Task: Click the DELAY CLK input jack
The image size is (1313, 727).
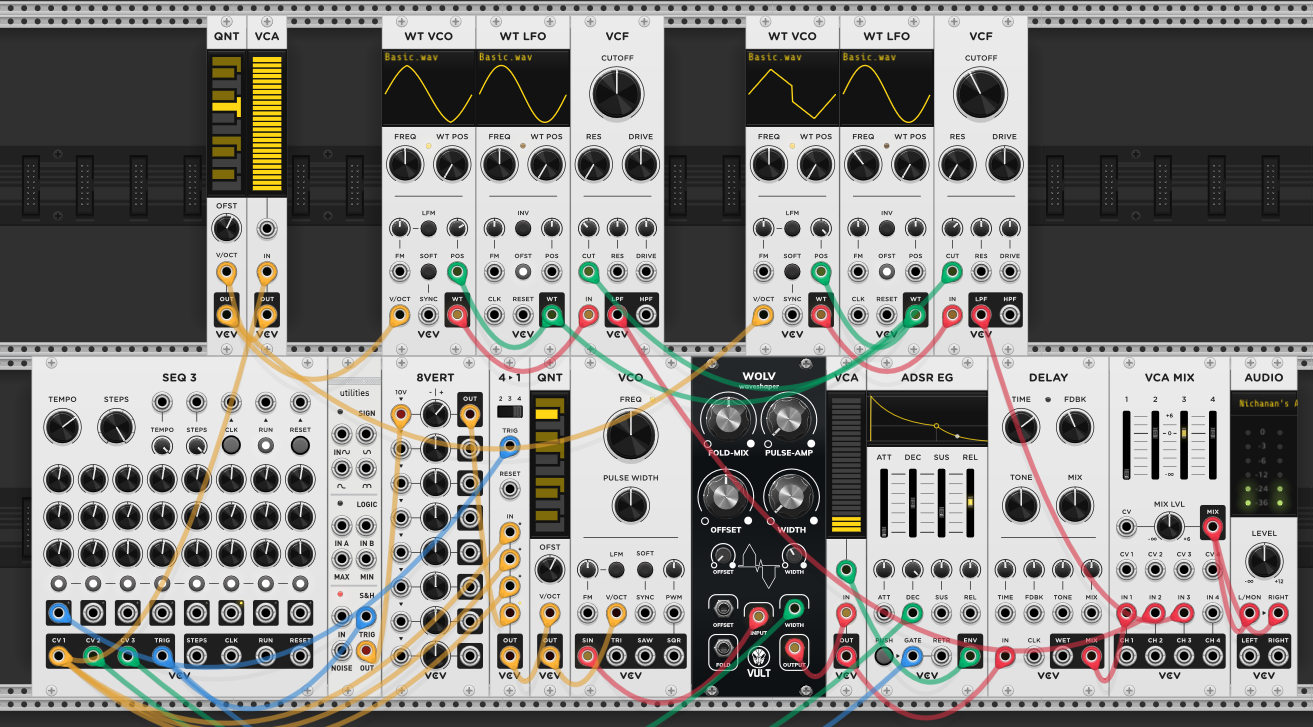Action: [x=1034, y=656]
